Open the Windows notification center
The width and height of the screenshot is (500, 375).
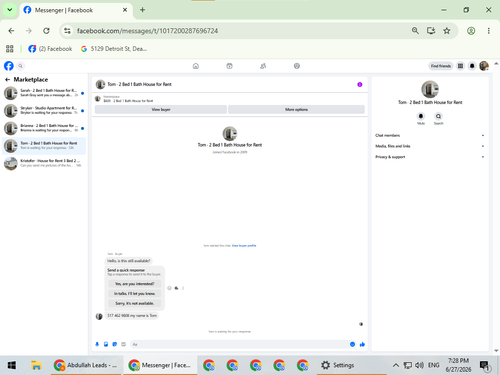point(485,365)
